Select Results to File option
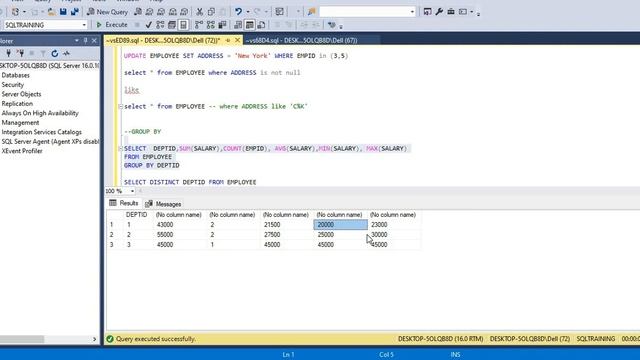The image size is (640, 360). pyautogui.click(x=261, y=25)
